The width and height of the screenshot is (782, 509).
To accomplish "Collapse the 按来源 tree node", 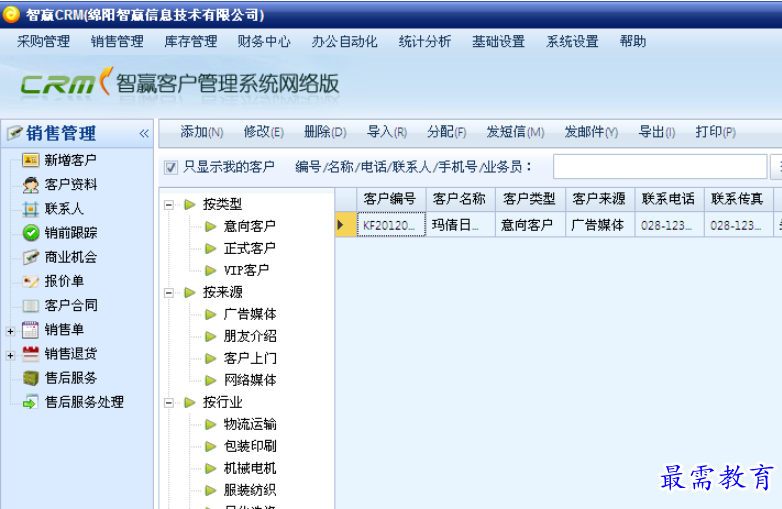I will (169, 293).
